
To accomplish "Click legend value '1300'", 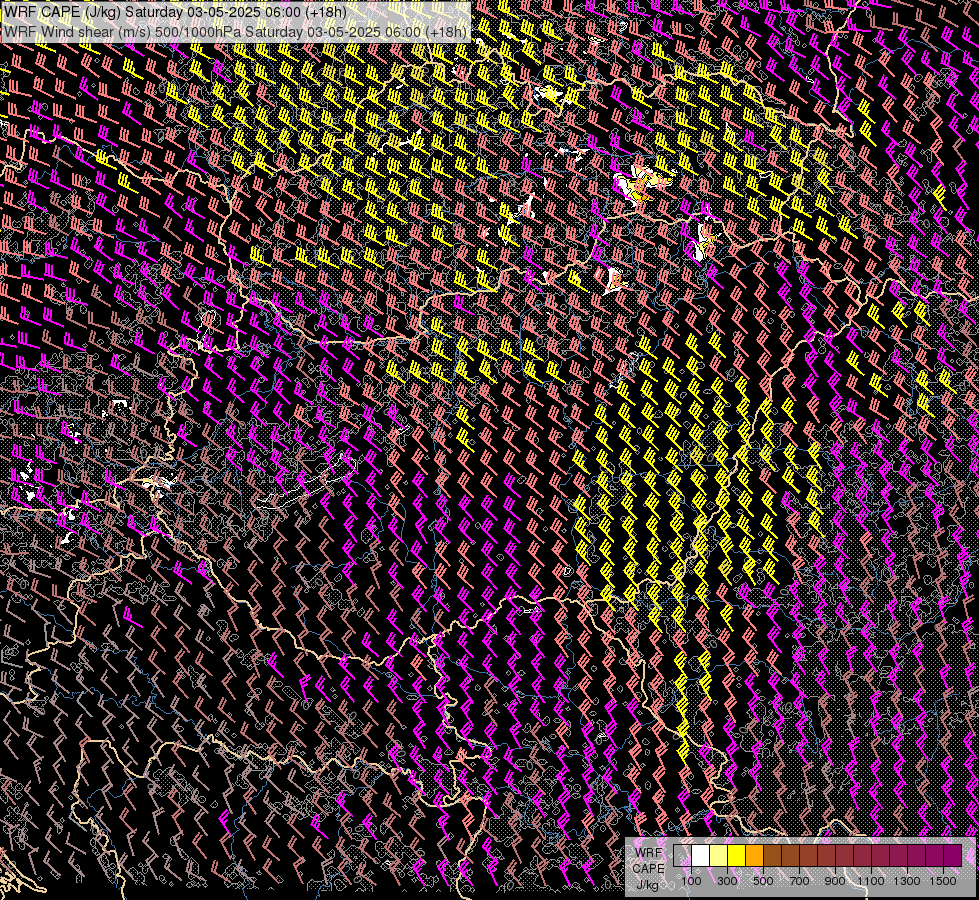I will pos(907,881).
